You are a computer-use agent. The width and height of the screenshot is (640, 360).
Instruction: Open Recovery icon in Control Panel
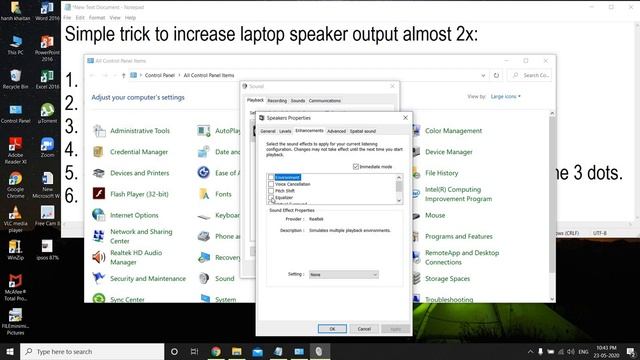click(x=204, y=257)
